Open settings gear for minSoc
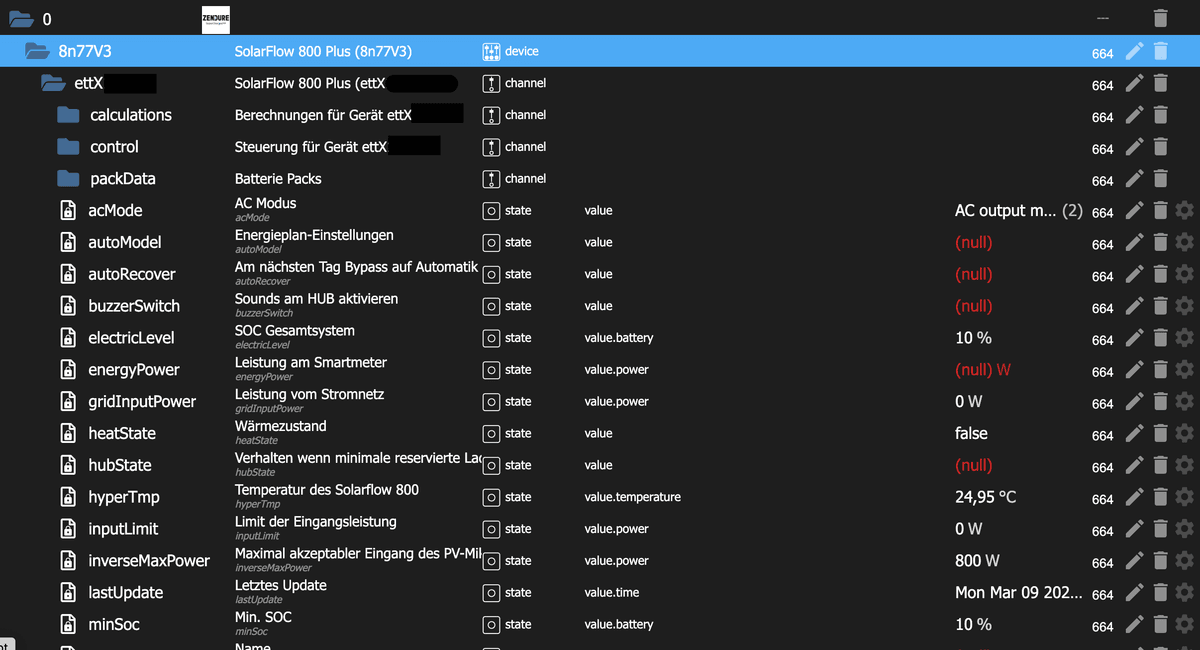Screen dimensions: 1200x650 [x=1185, y=624]
